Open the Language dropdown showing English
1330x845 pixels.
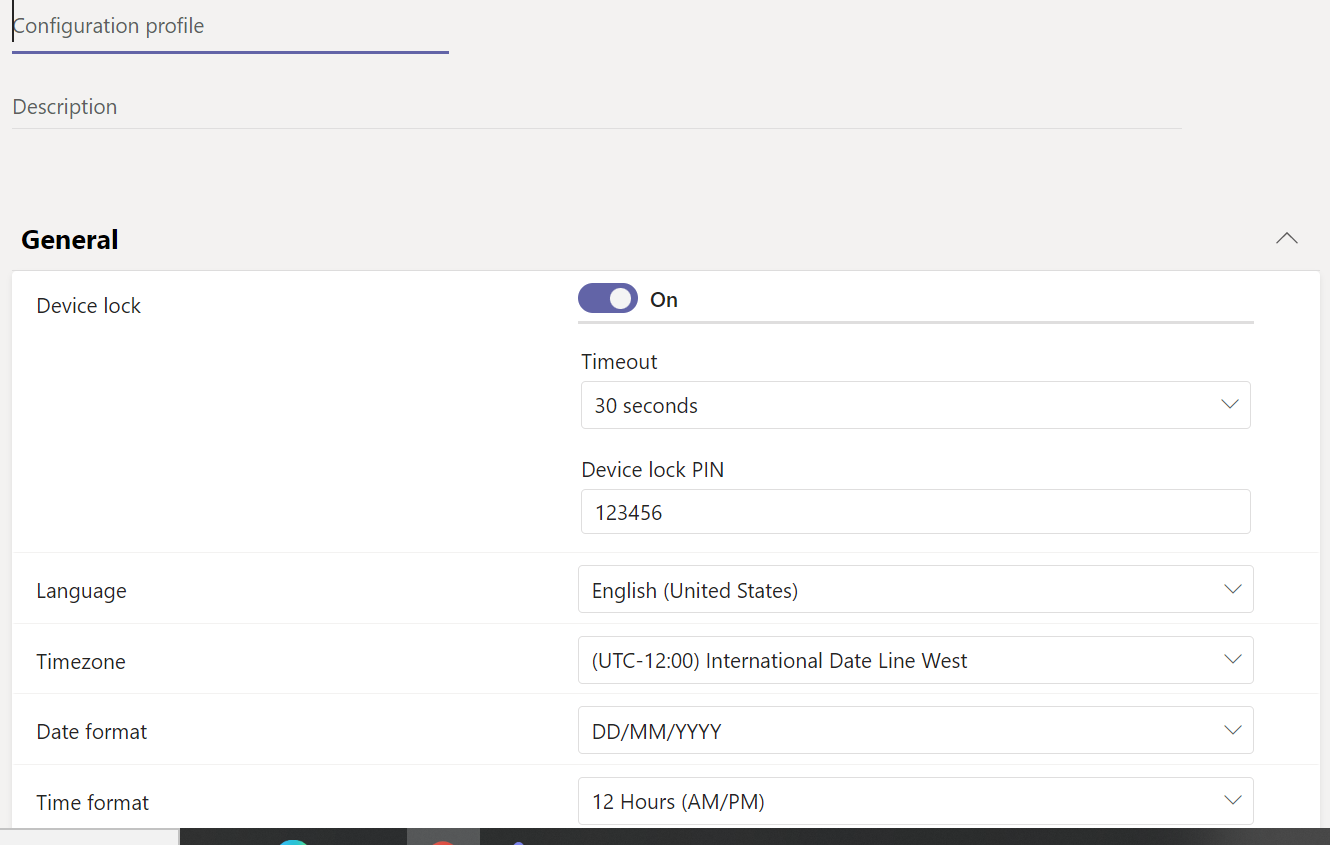click(900, 590)
